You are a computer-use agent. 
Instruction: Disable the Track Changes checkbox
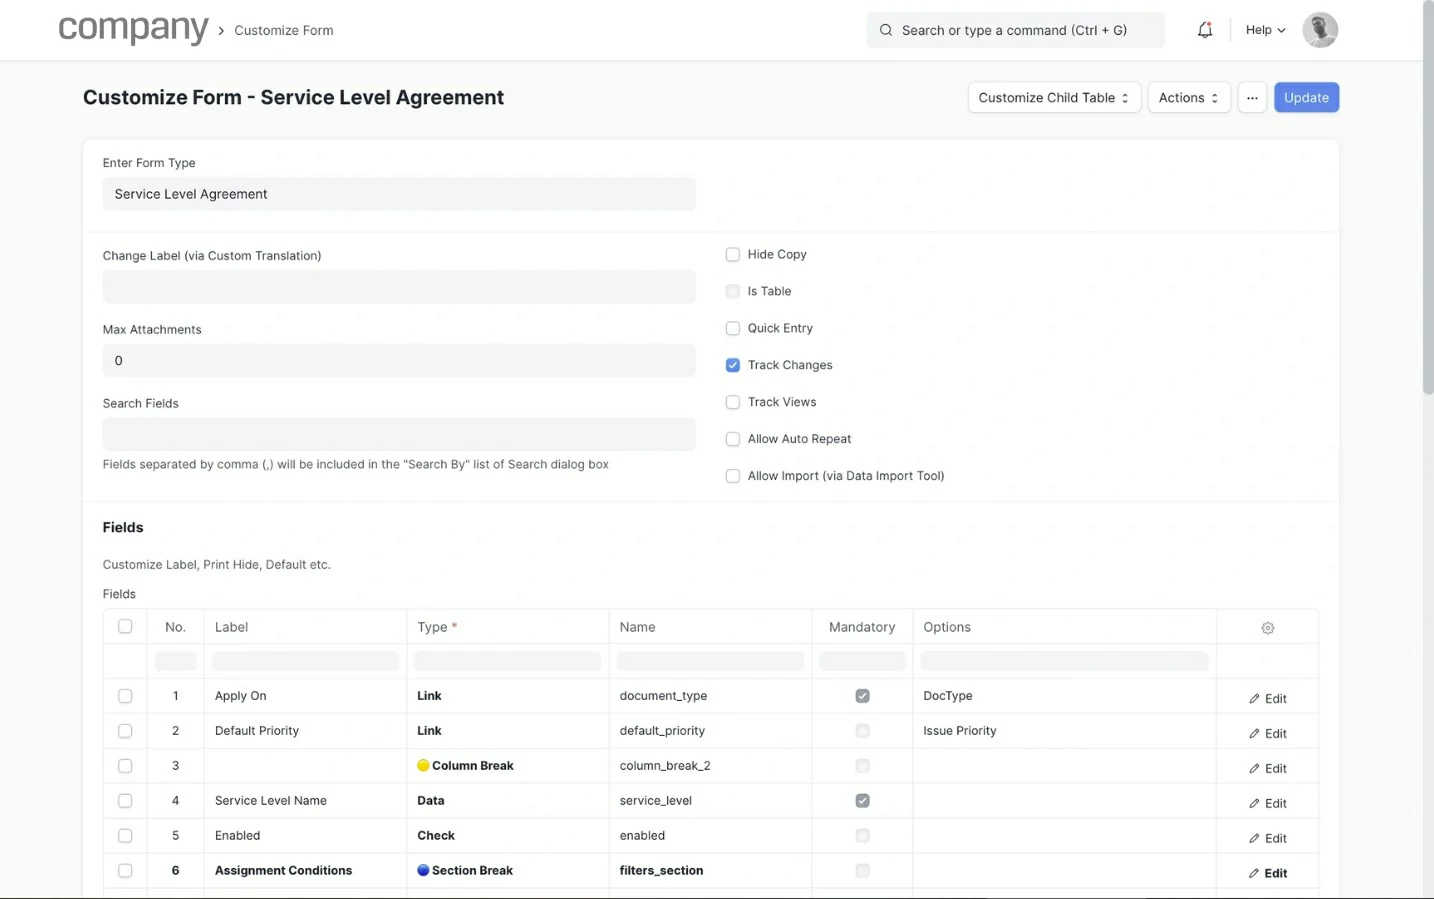pyautogui.click(x=733, y=365)
